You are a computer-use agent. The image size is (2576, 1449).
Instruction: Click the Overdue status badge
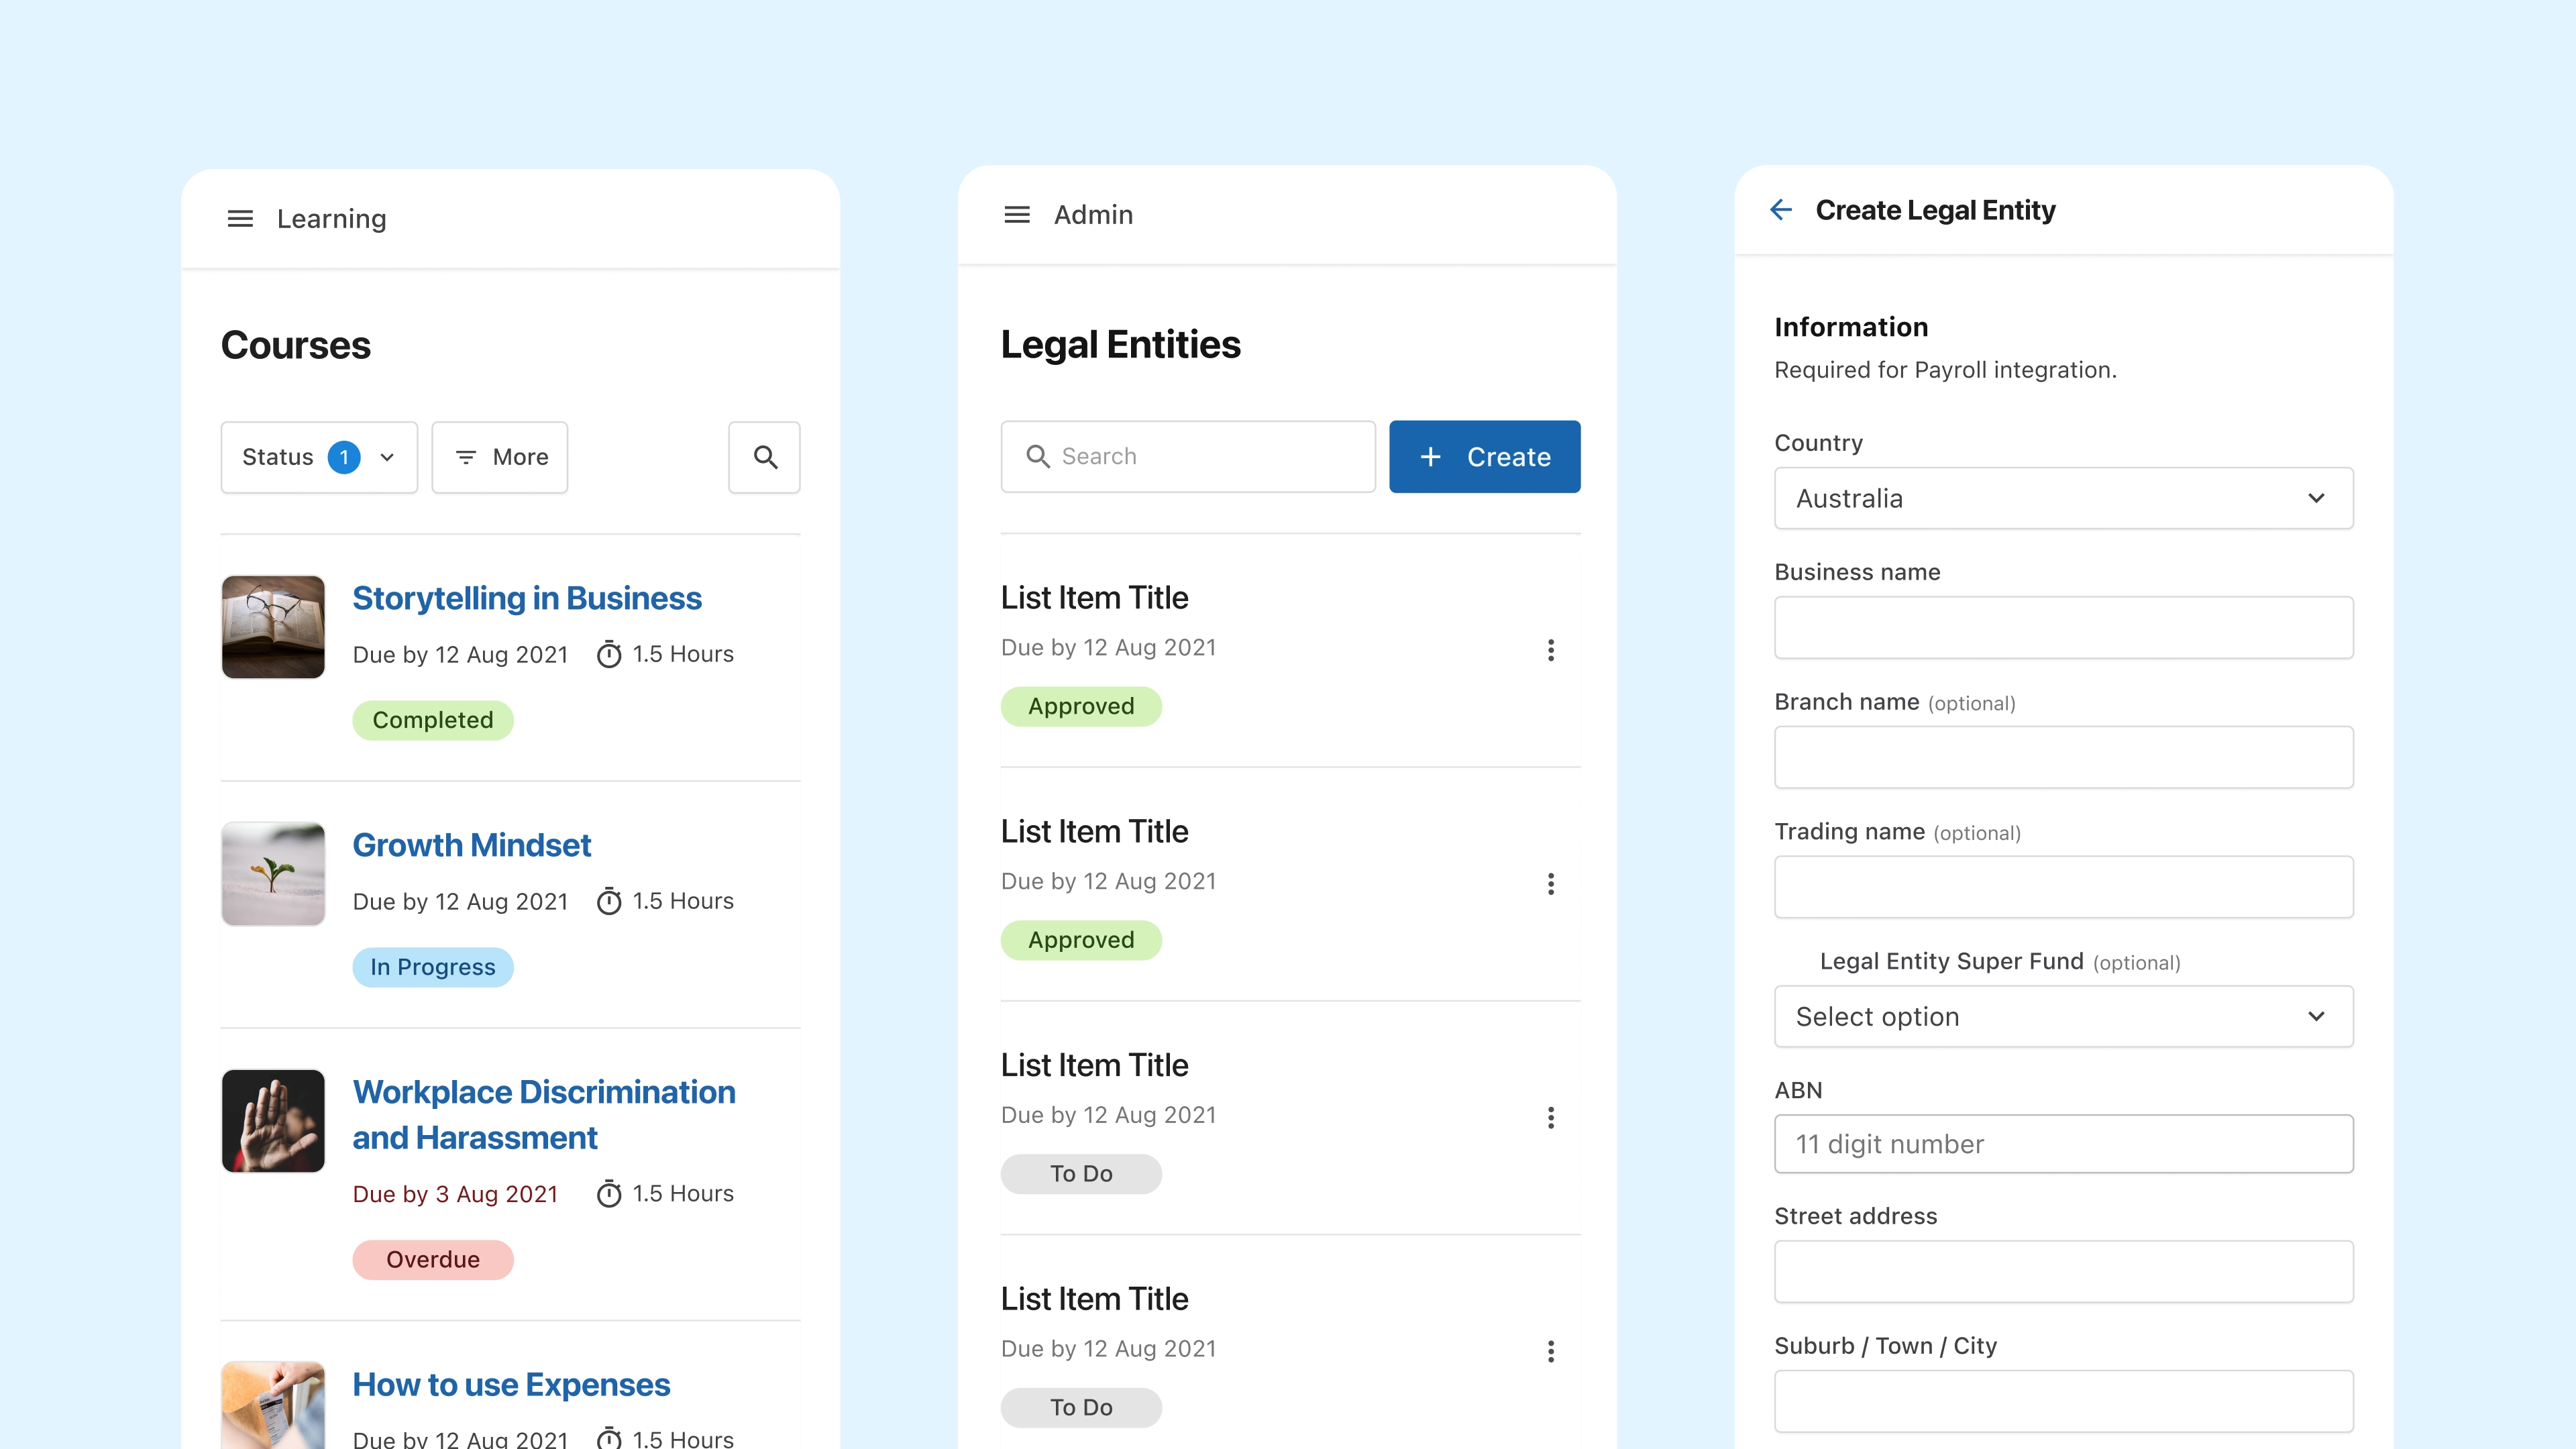(433, 1260)
